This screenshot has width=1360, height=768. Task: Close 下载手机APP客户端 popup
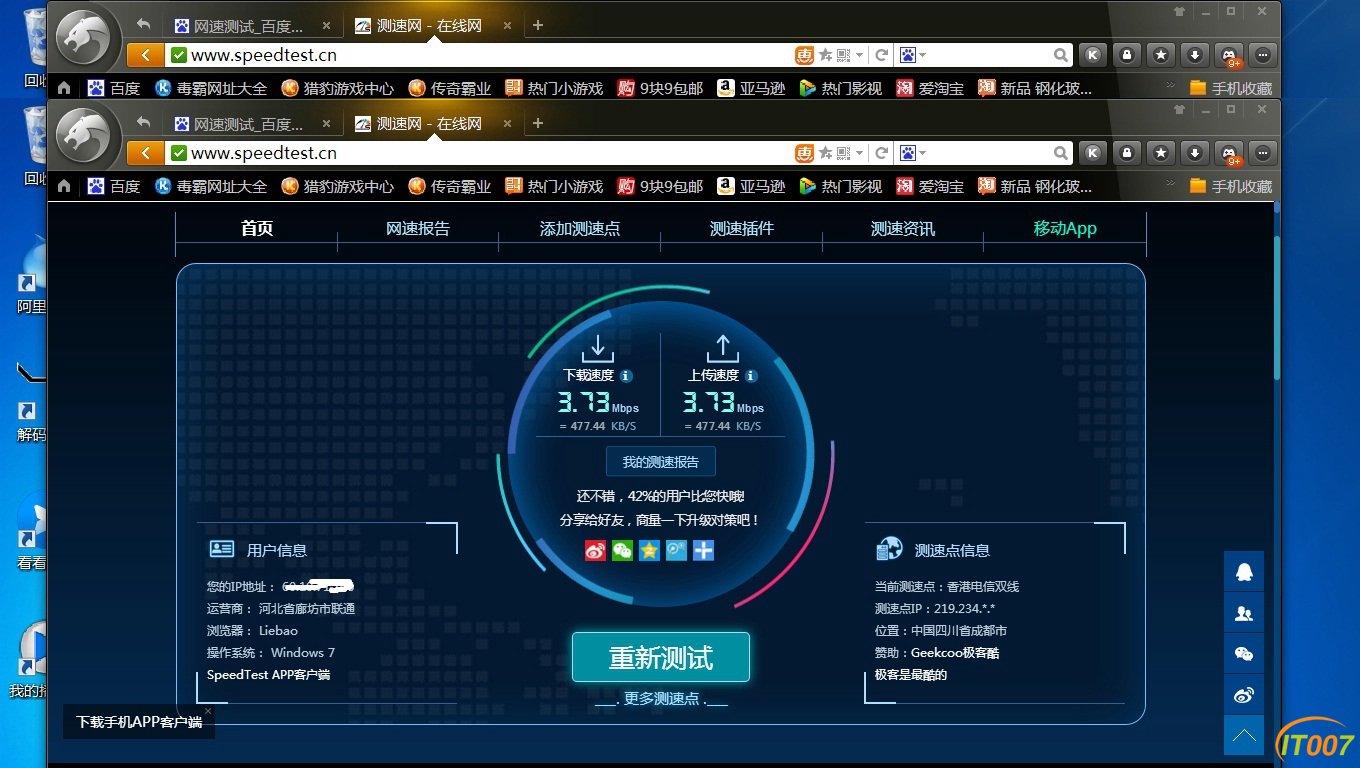pyautogui.click(x=208, y=711)
